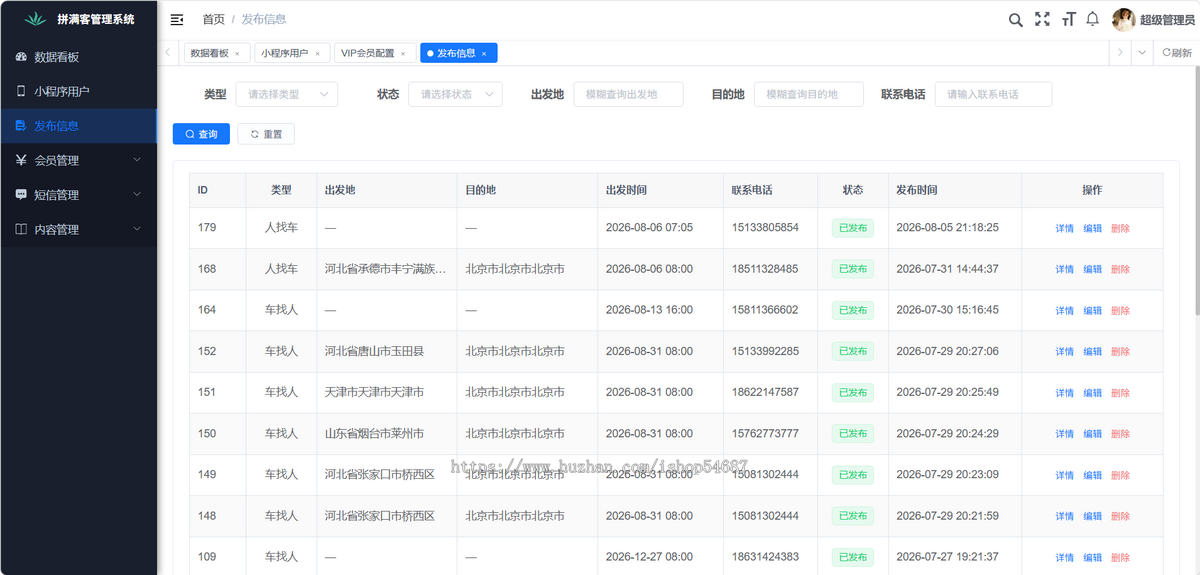Click the 数据看板 dashboard icon in sidebar
Image resolution: width=1200 pixels, height=575 pixels.
(x=21, y=57)
